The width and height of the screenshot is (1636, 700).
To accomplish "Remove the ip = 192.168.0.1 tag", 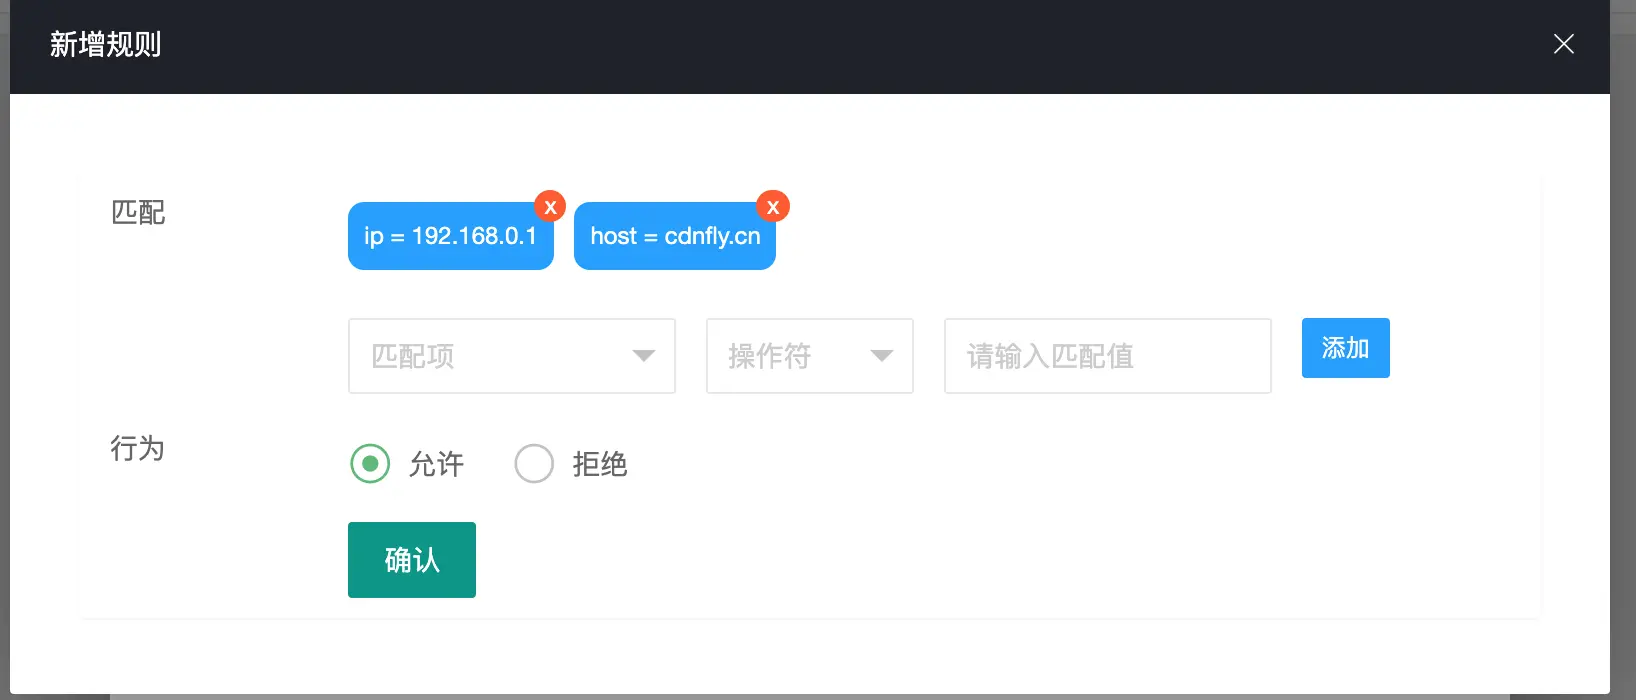I will click(550, 207).
